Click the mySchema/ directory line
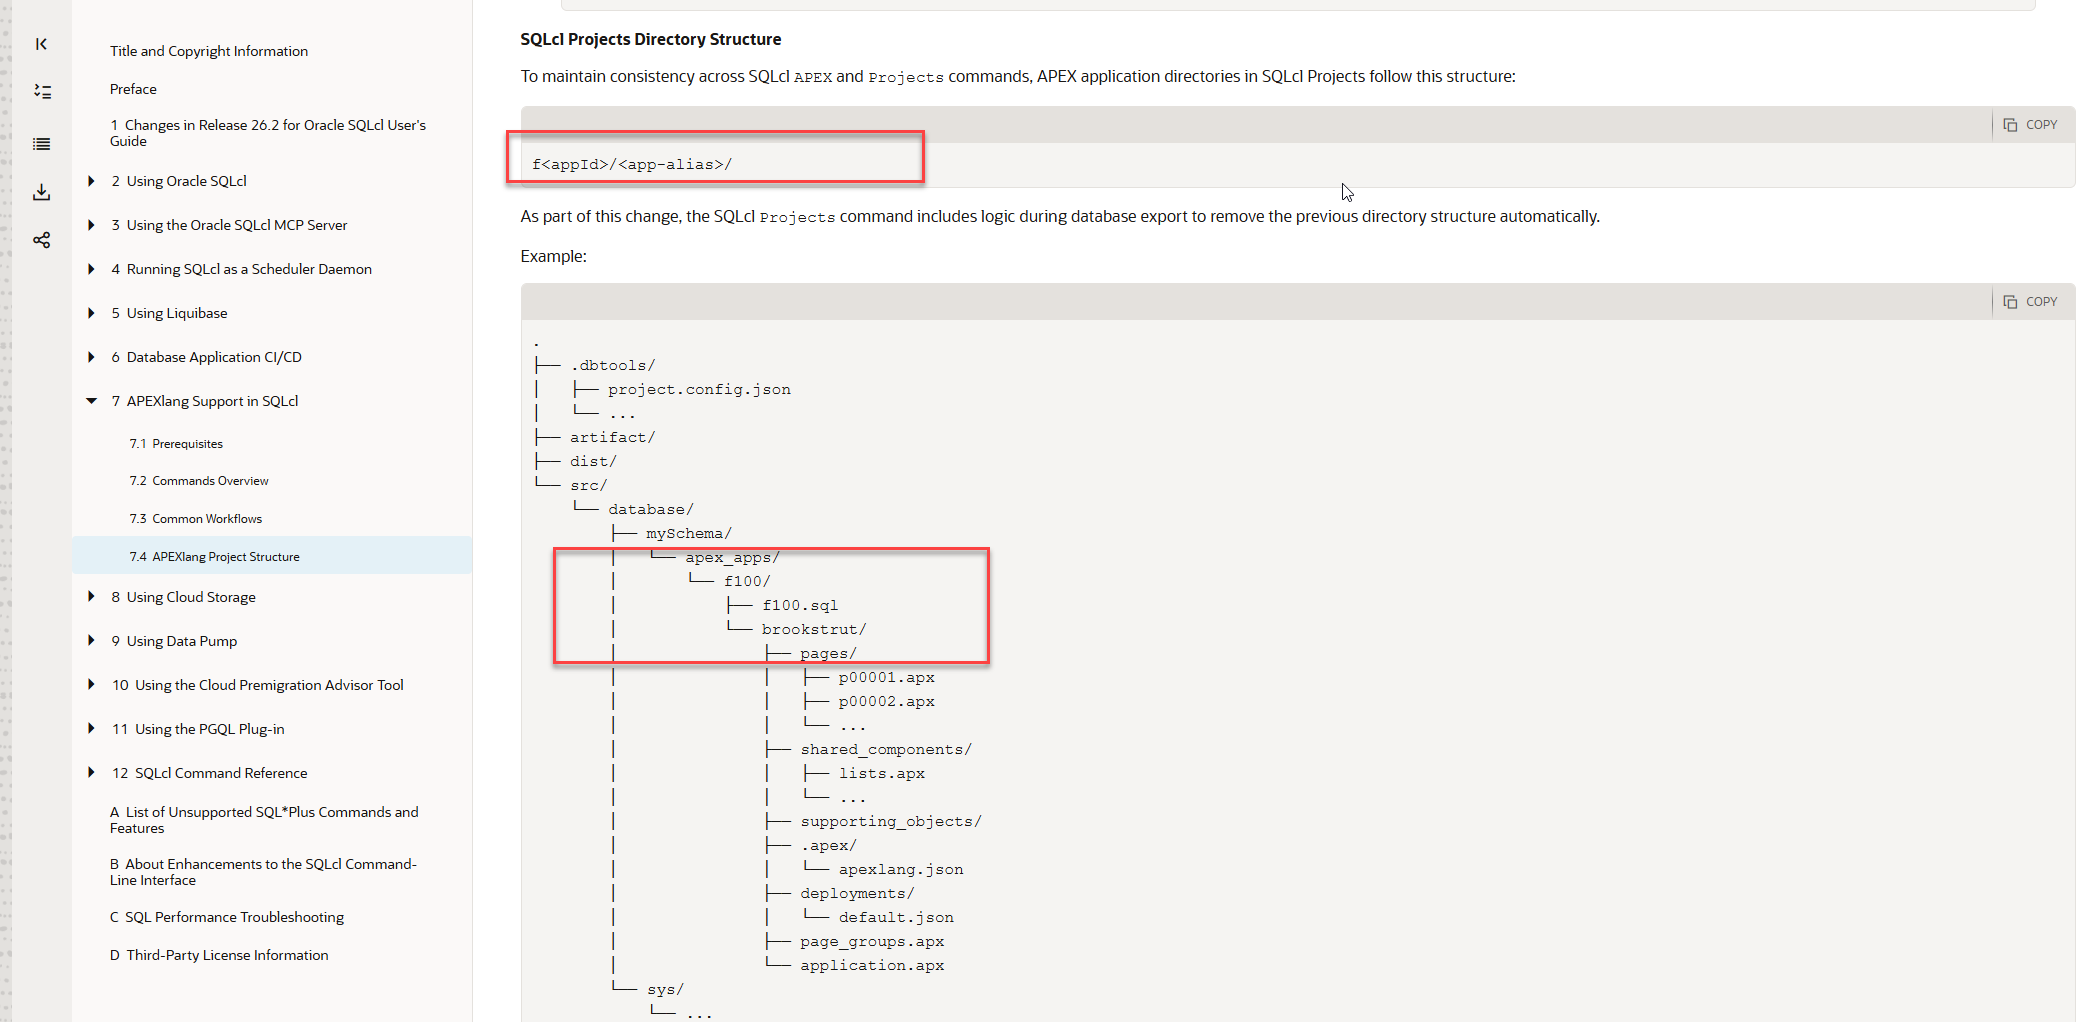This screenshot has width=2083, height=1022. click(689, 533)
